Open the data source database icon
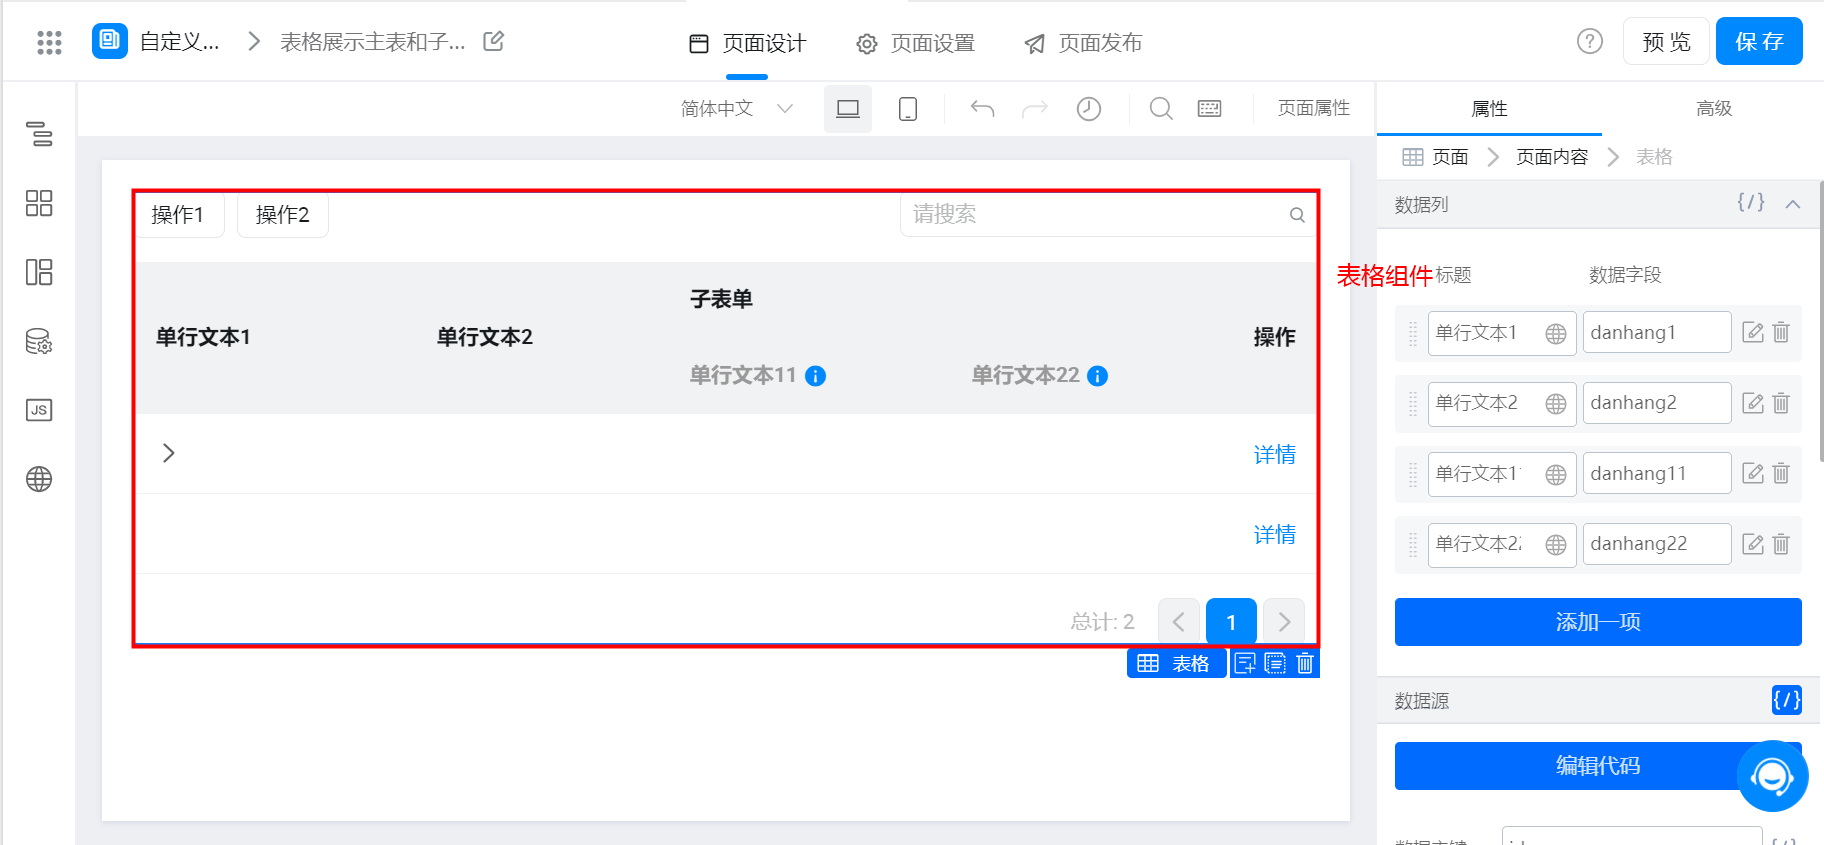 click(39, 341)
